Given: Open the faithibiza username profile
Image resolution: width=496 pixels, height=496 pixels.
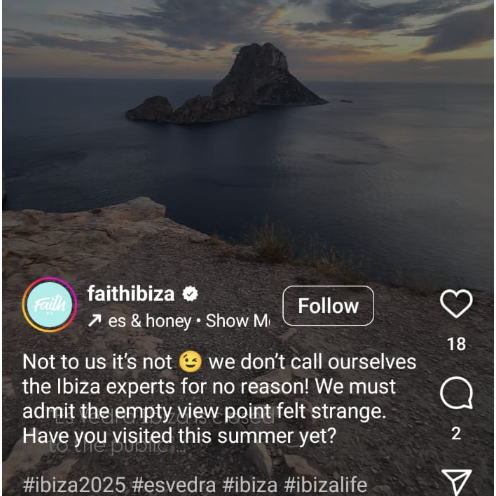Looking at the screenshot, I should point(131,294).
